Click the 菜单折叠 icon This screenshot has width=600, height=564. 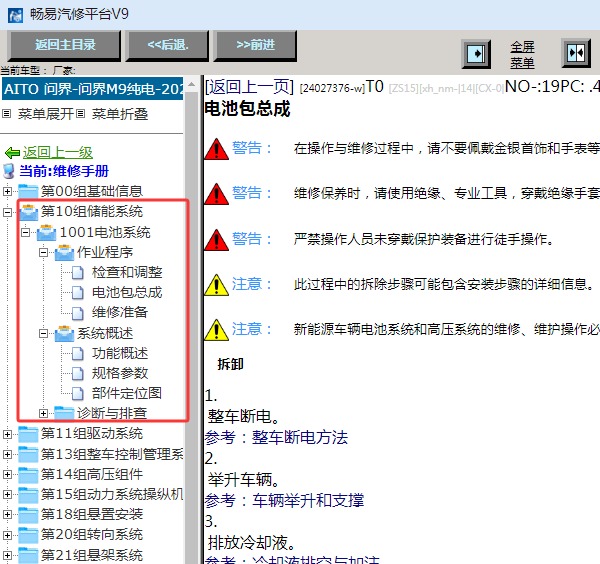80,114
